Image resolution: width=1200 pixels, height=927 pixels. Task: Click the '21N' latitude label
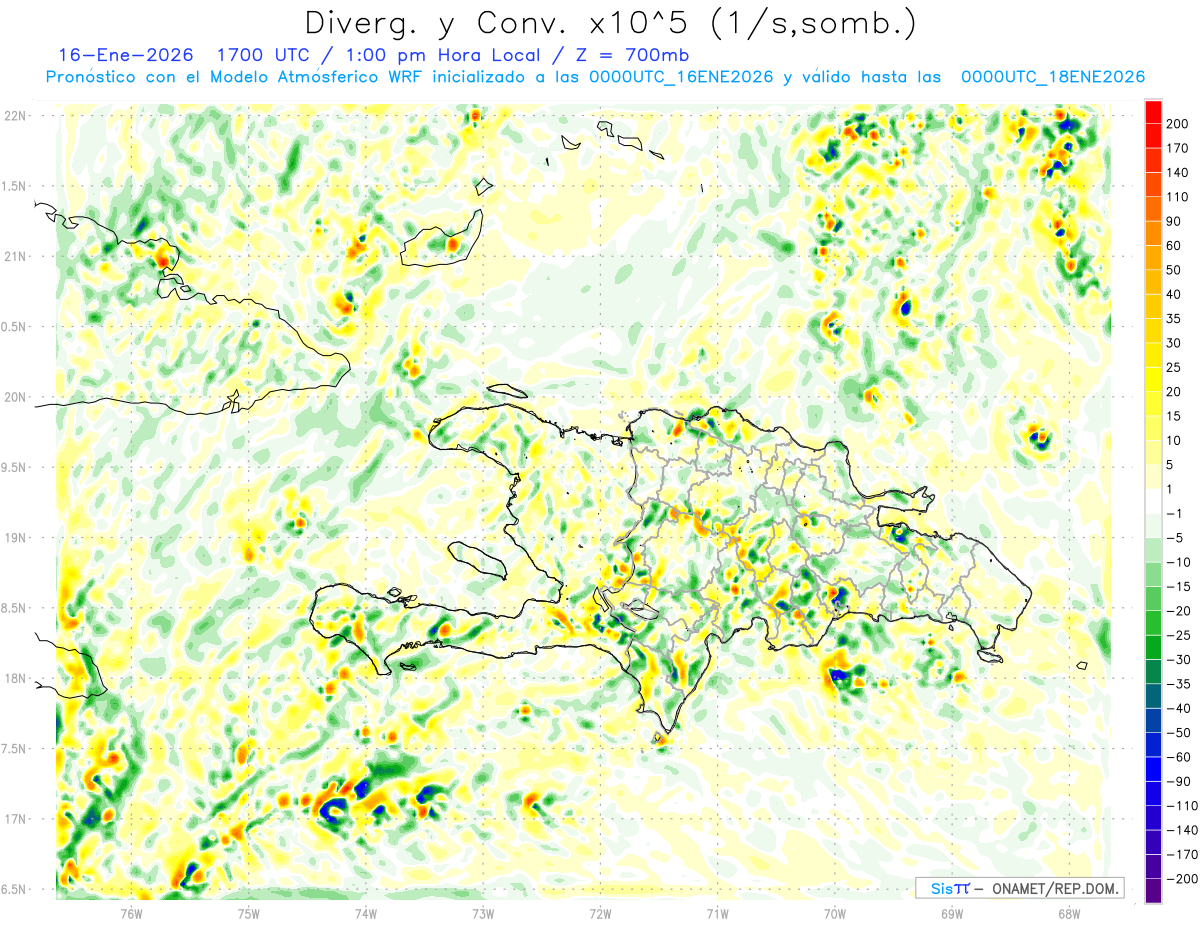point(15,256)
